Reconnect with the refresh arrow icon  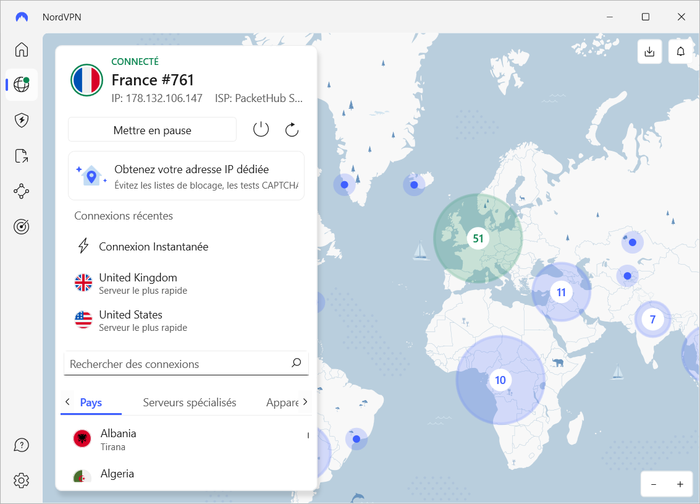pos(292,130)
